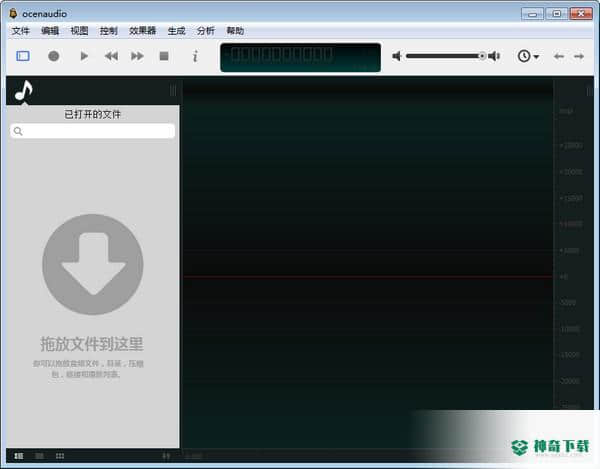
Task: Open the 编辑 menu
Action: (50, 31)
